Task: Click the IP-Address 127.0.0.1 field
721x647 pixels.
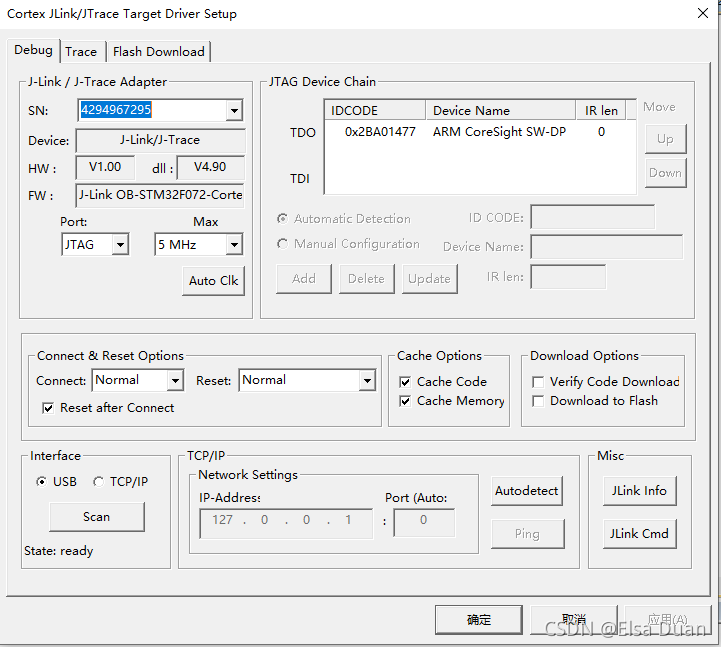Action: pos(286,523)
